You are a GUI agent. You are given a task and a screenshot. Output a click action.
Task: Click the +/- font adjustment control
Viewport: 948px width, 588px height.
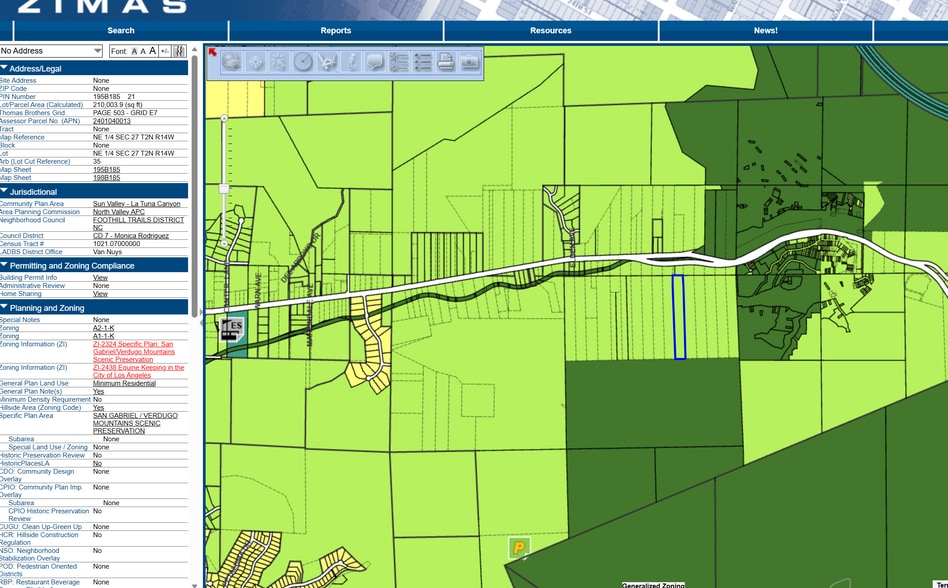click(x=167, y=50)
